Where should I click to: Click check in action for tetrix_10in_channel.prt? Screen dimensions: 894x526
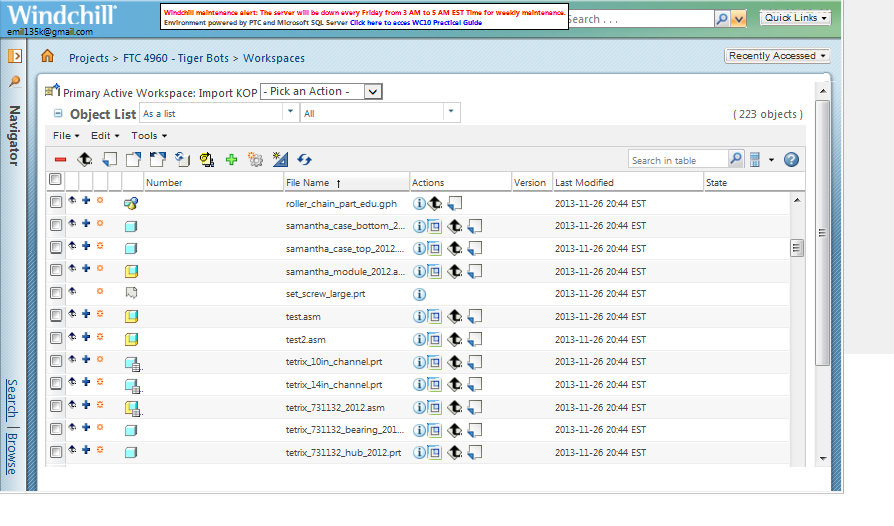click(x=475, y=362)
